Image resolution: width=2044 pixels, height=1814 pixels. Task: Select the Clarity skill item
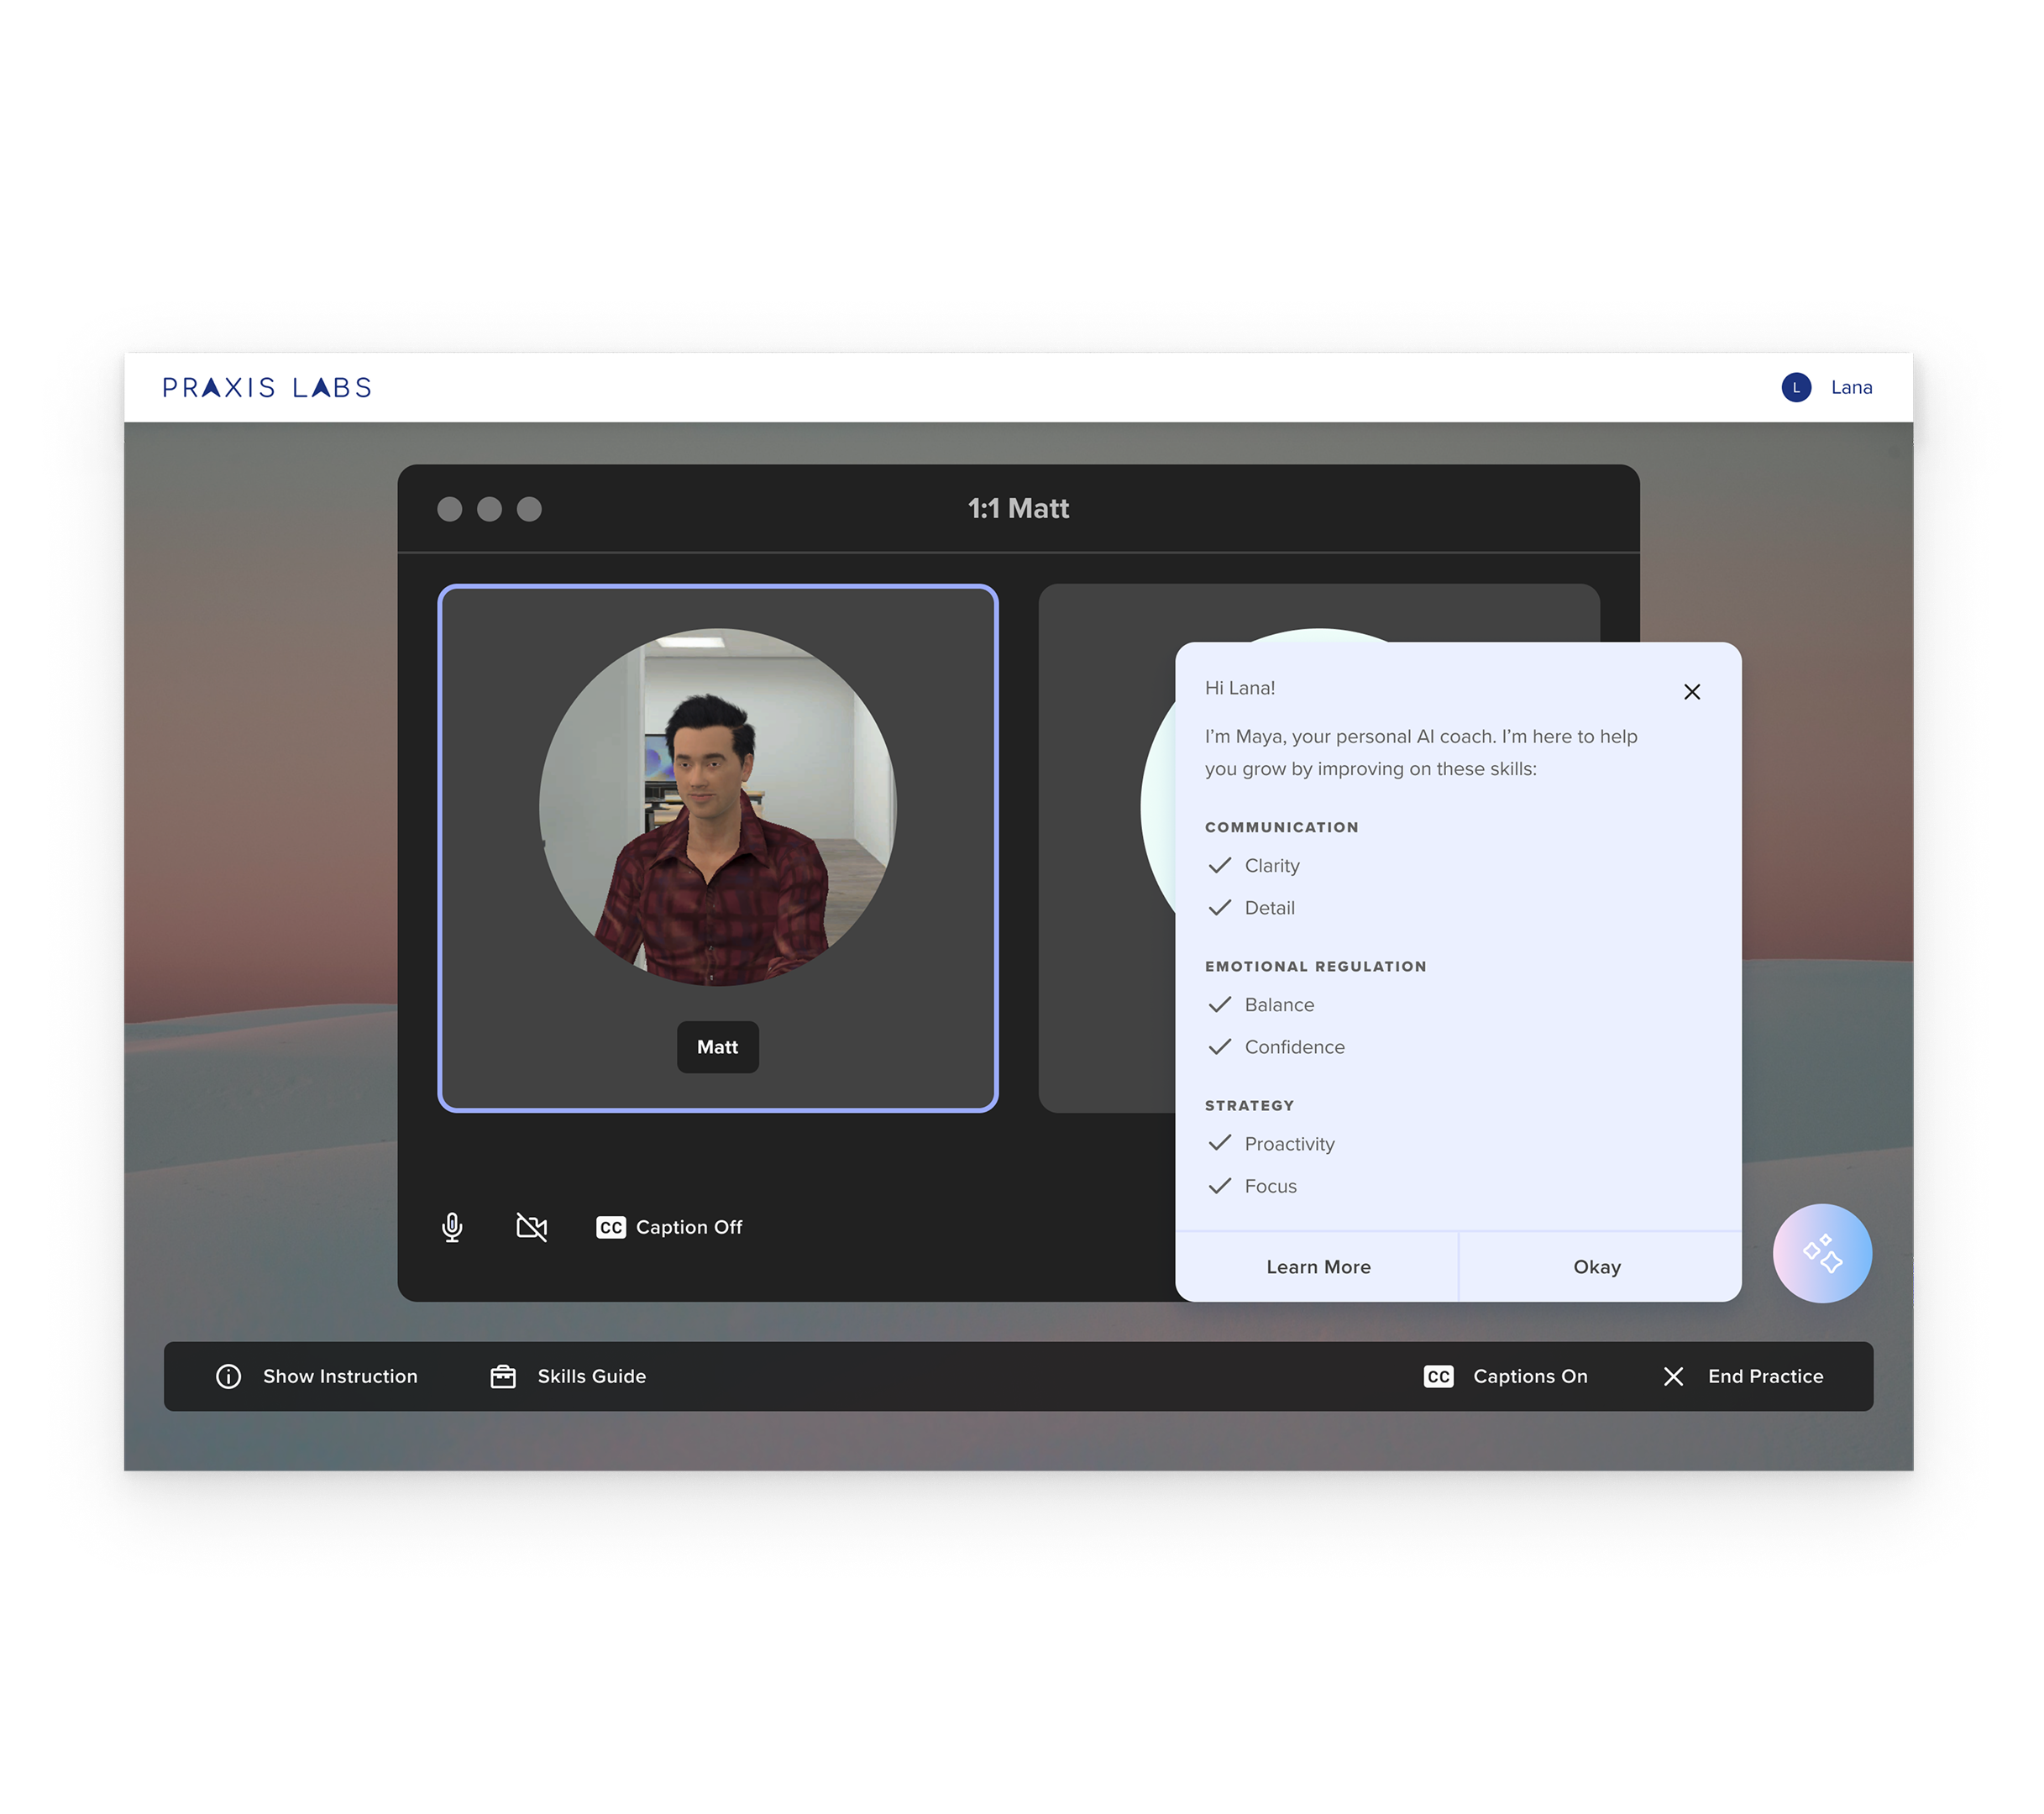click(x=1271, y=866)
